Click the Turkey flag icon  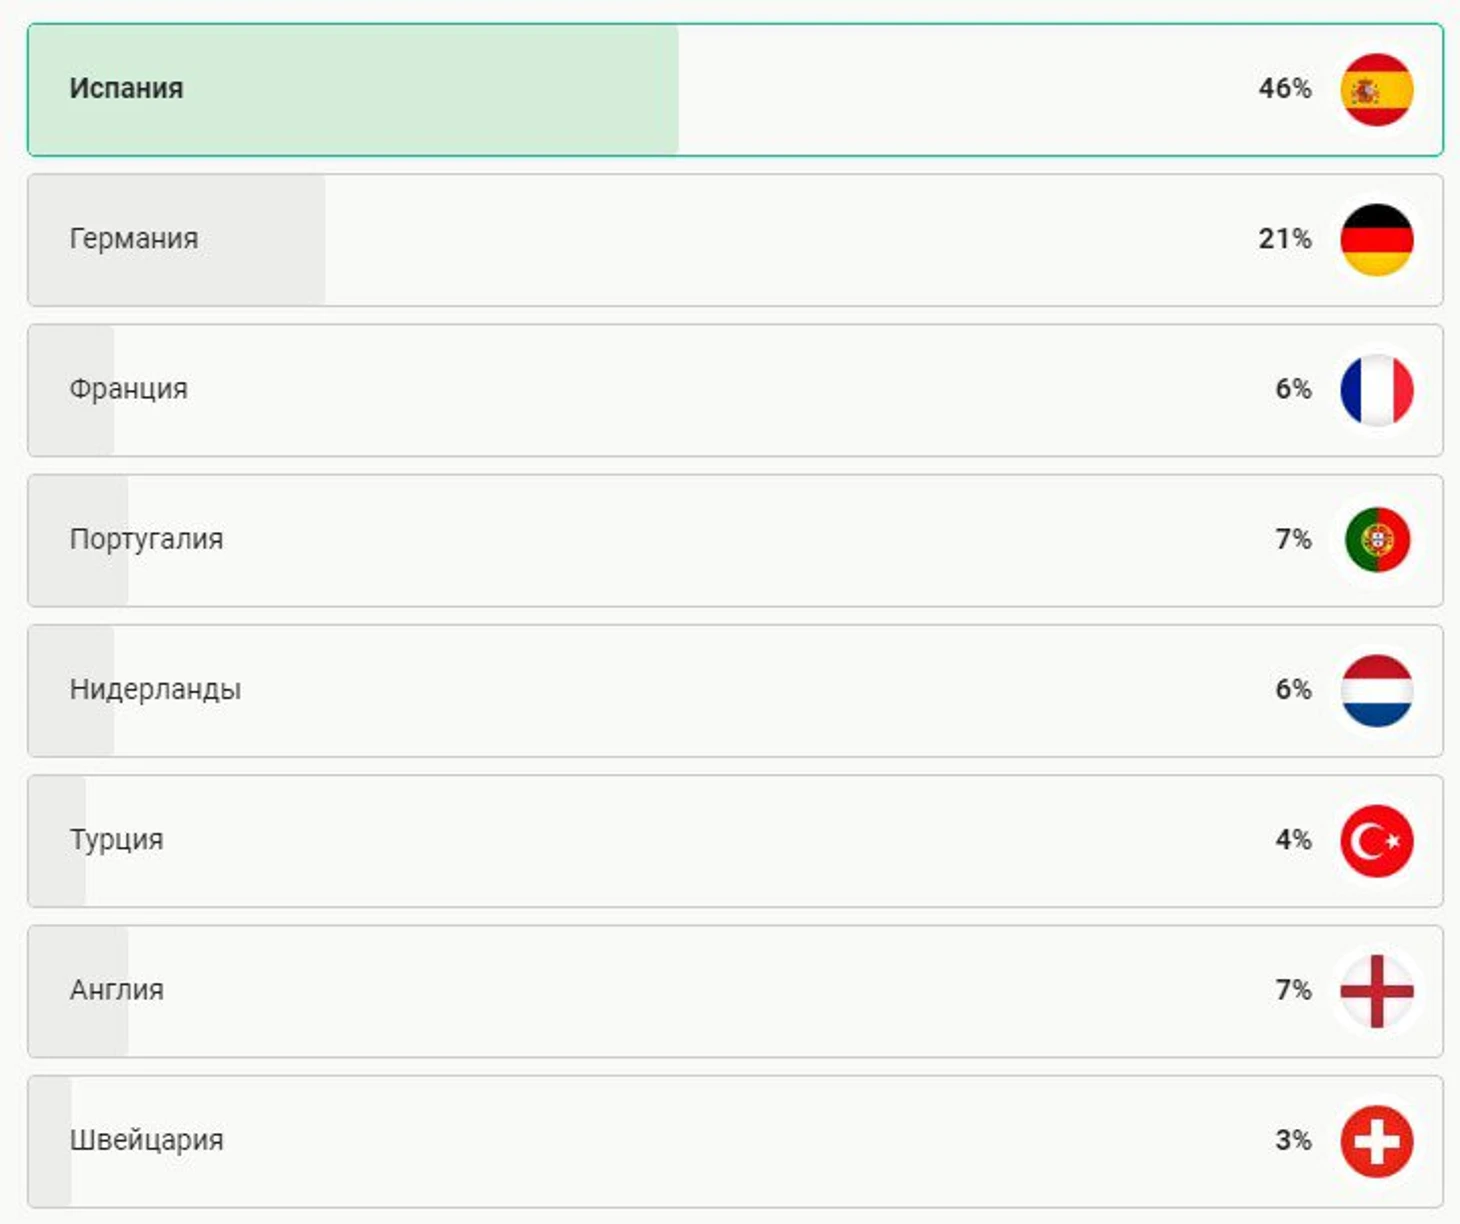[1377, 841]
